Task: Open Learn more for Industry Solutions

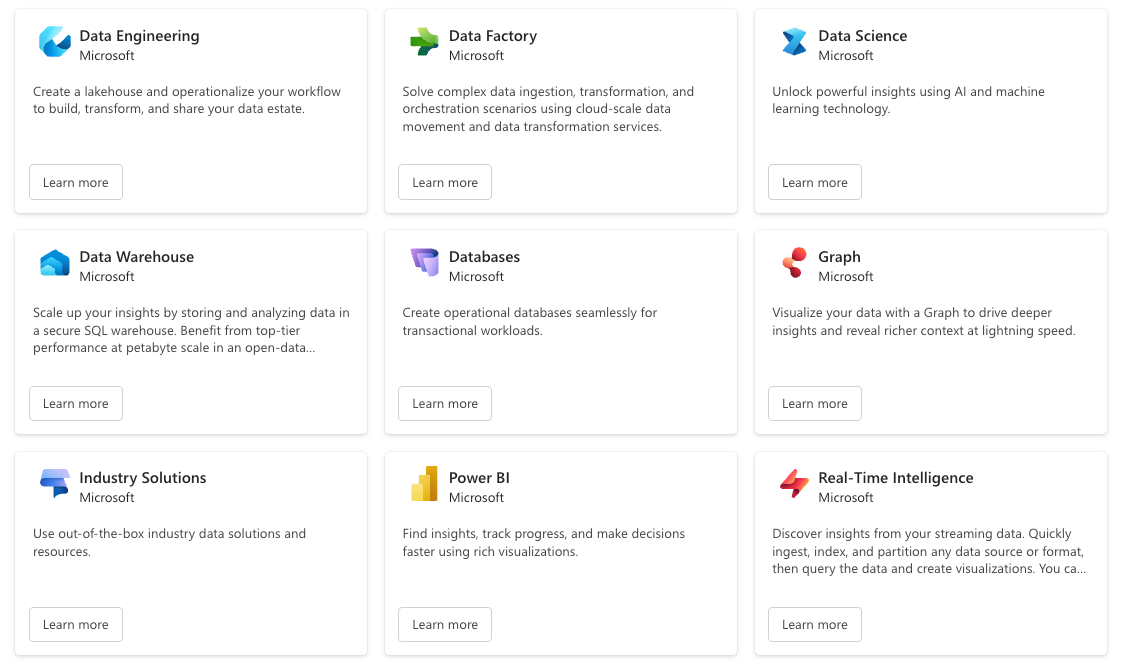Action: (76, 624)
